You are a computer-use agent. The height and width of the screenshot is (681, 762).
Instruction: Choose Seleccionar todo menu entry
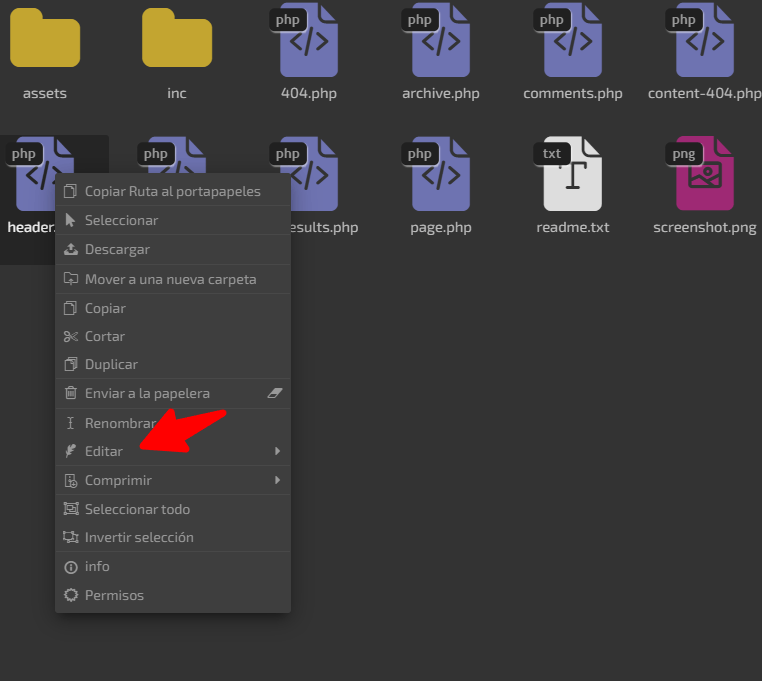(x=173, y=509)
